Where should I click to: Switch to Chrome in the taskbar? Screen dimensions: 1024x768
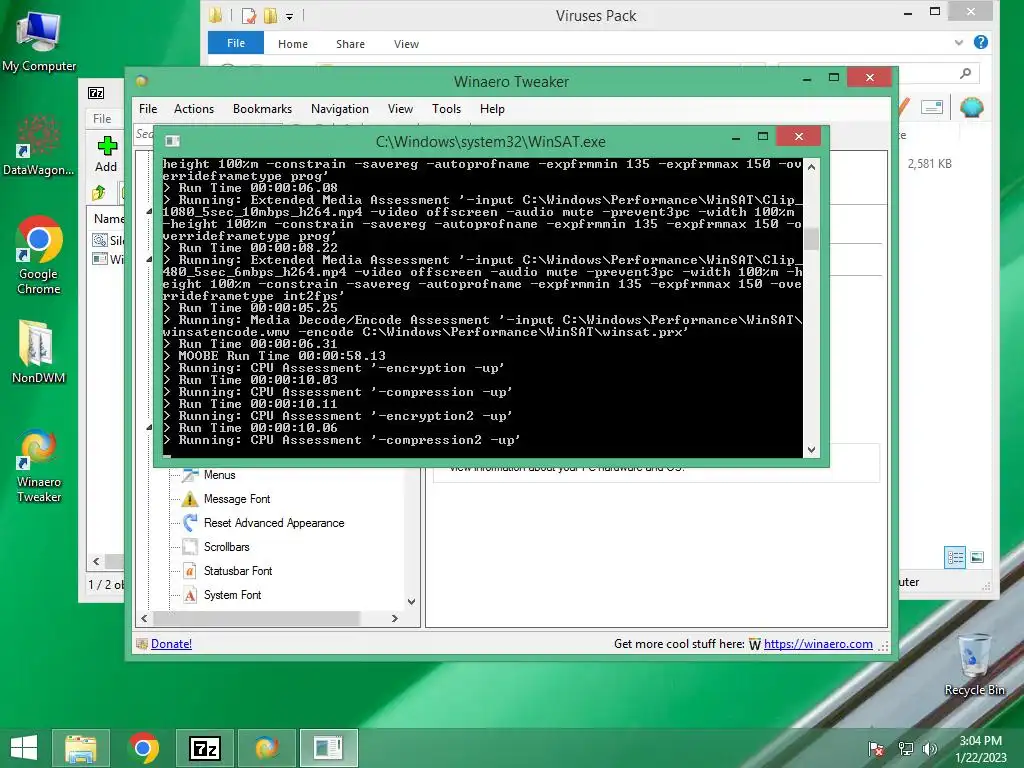pos(143,748)
